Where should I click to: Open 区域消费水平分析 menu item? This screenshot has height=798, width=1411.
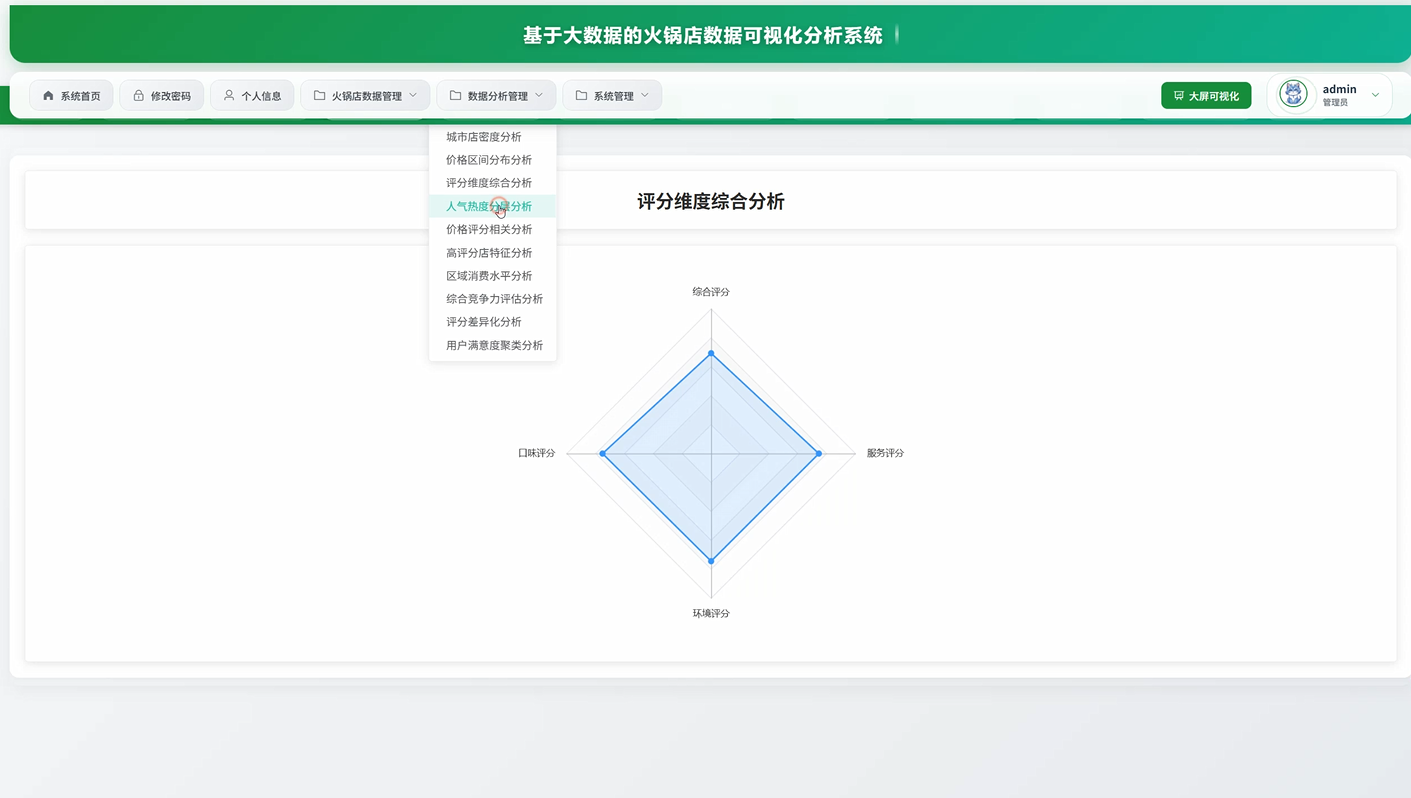pos(493,276)
